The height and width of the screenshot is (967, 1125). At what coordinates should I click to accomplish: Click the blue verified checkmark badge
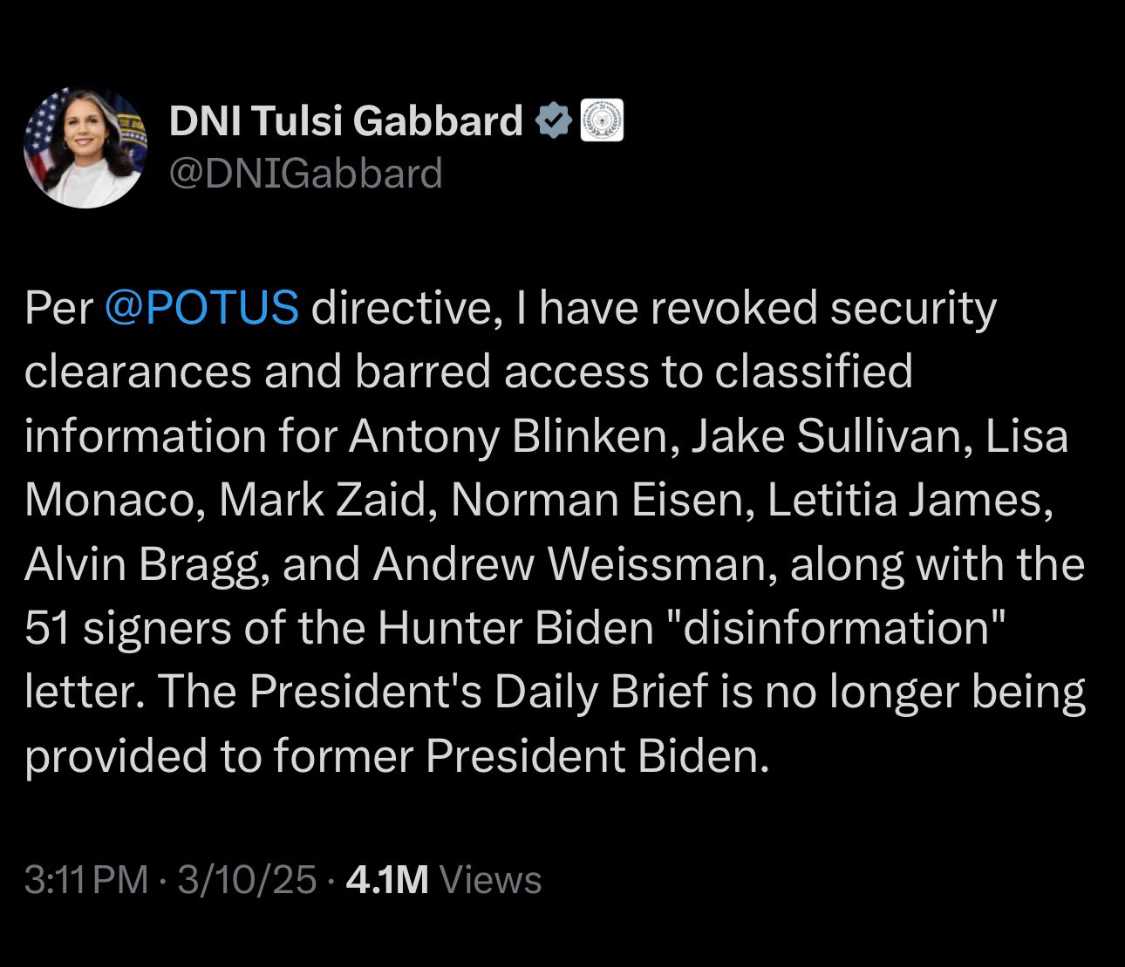(553, 121)
